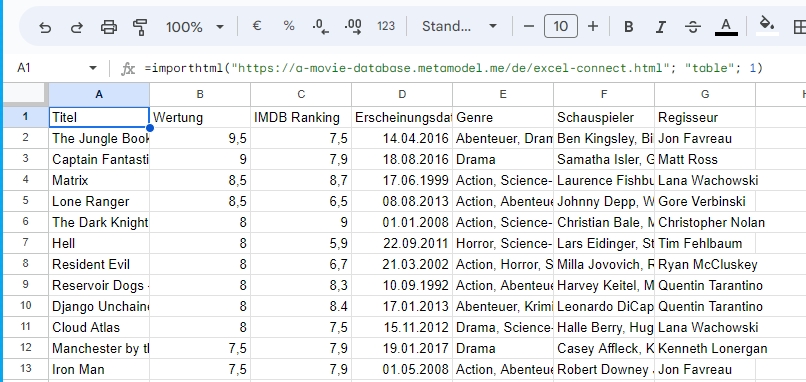Click the Schauspieler header cell
Viewport: 806px width, 382px height.
click(x=603, y=117)
